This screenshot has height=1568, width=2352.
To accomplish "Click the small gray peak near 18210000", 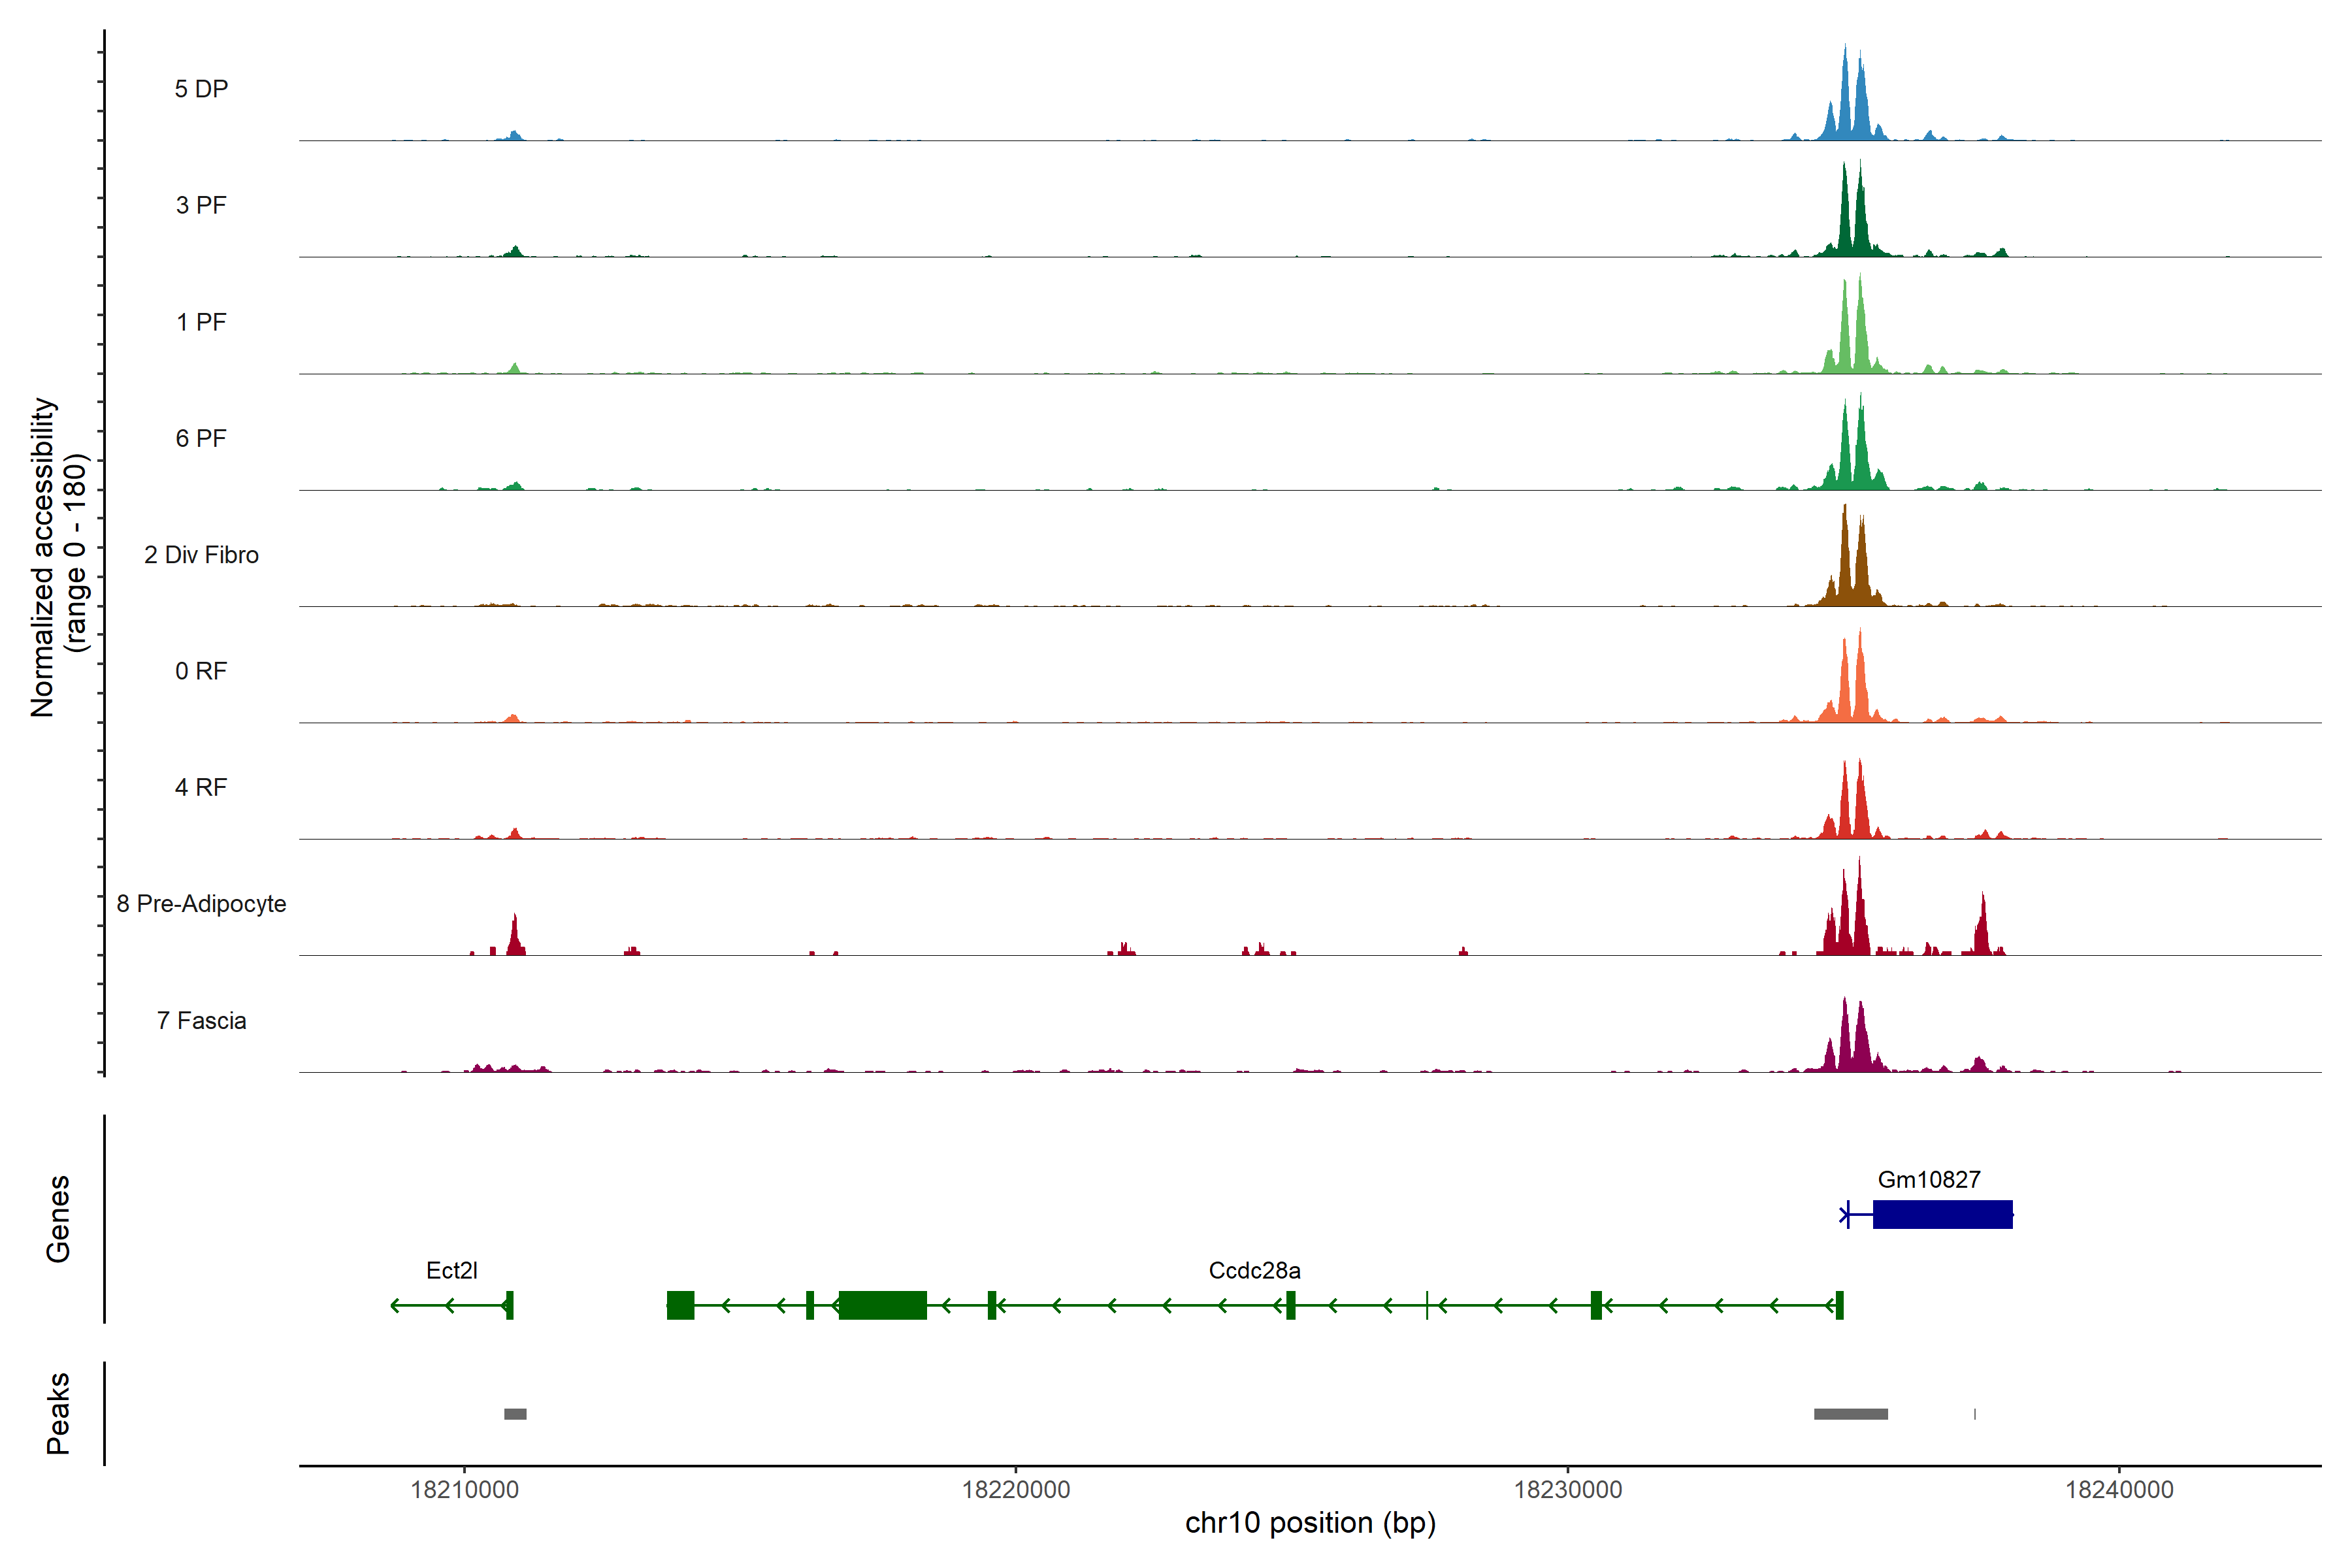I will coord(515,1414).
